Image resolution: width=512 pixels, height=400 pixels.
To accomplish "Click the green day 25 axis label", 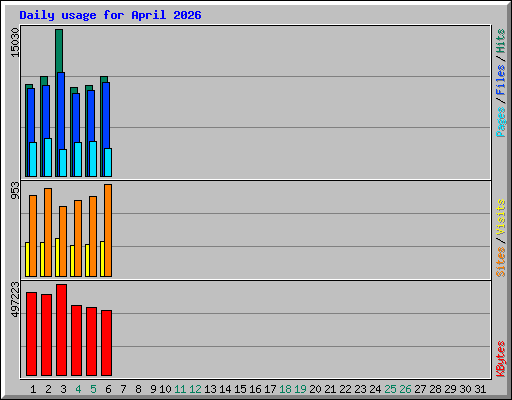I will pos(390,389).
